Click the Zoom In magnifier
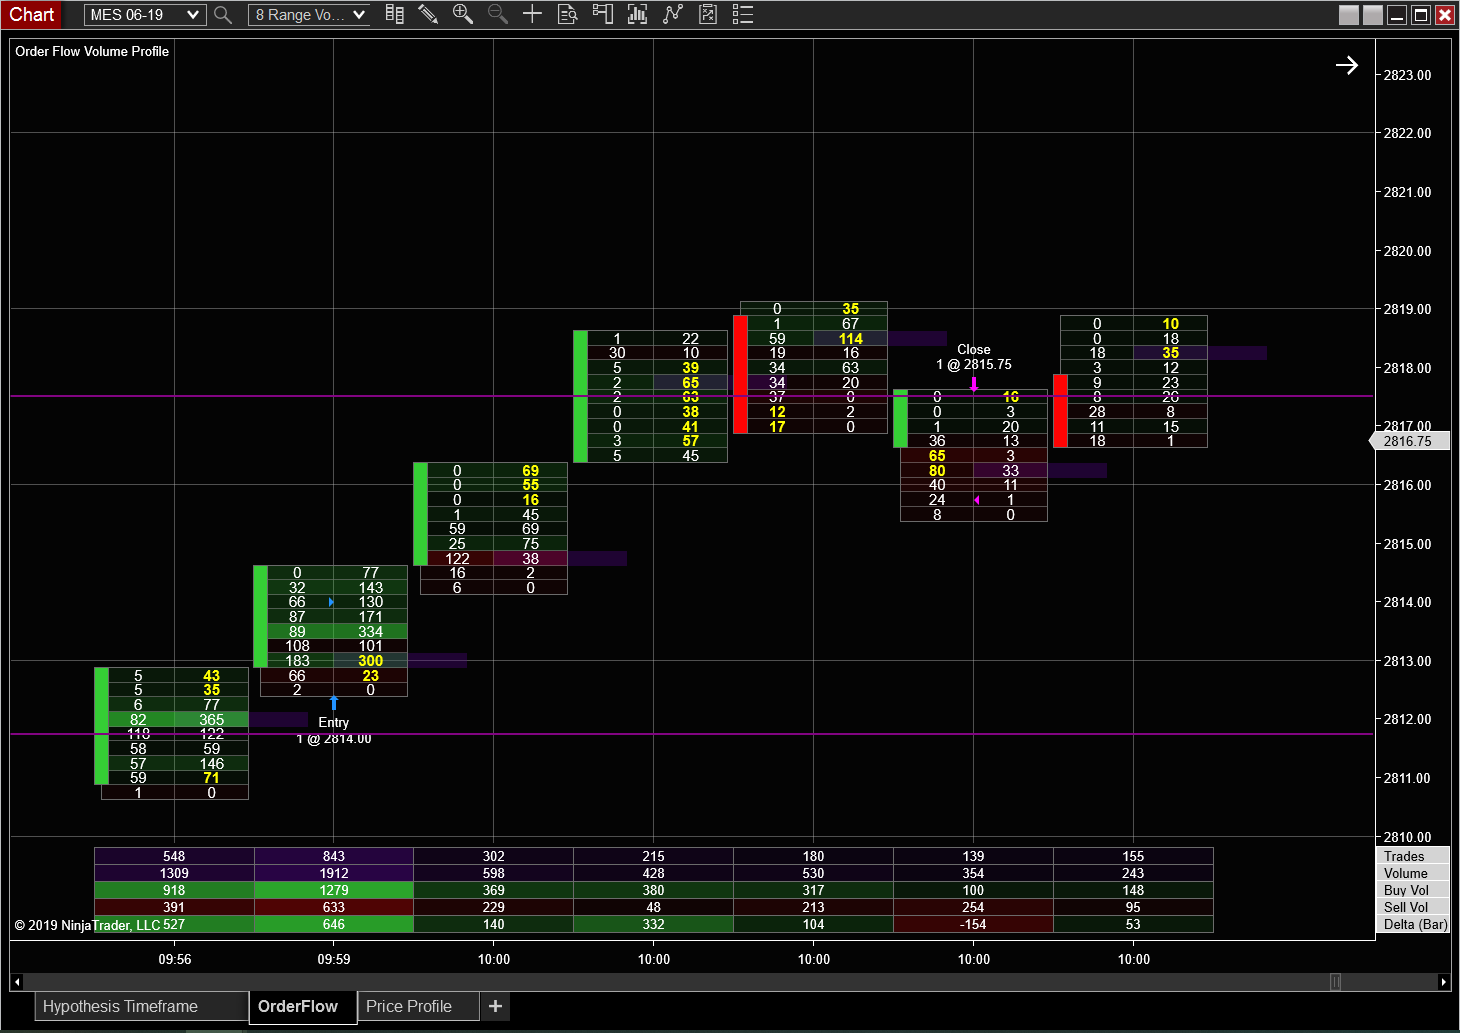The width and height of the screenshot is (1460, 1033). [462, 14]
